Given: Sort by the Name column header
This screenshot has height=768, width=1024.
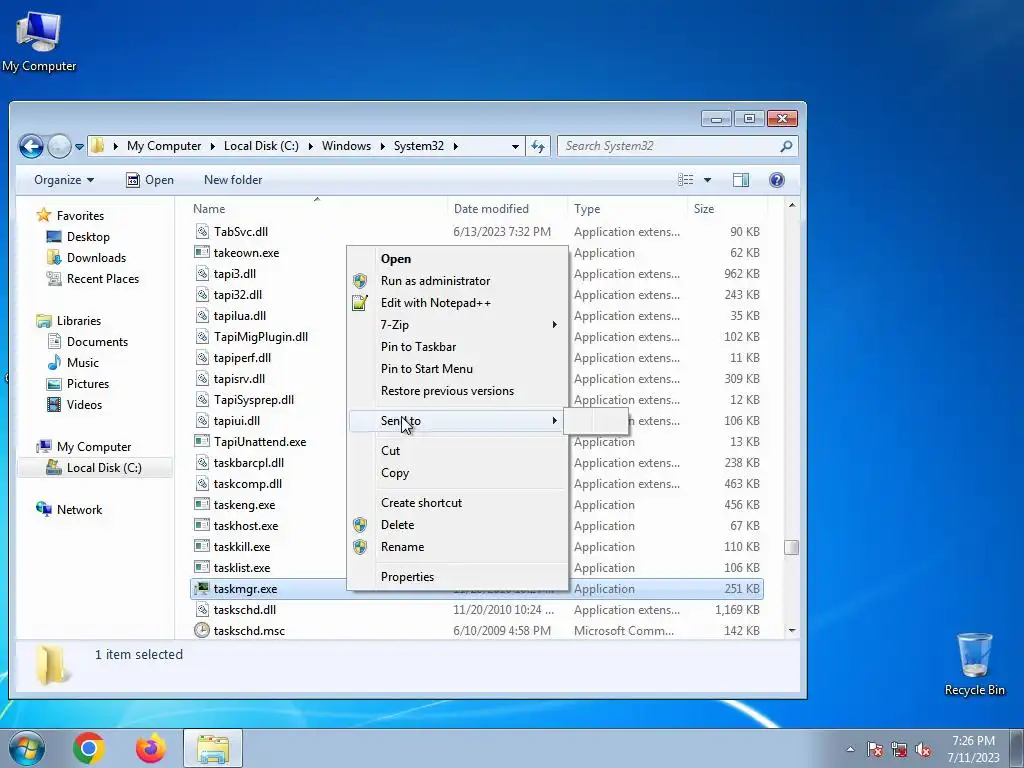Looking at the screenshot, I should pos(317,209).
